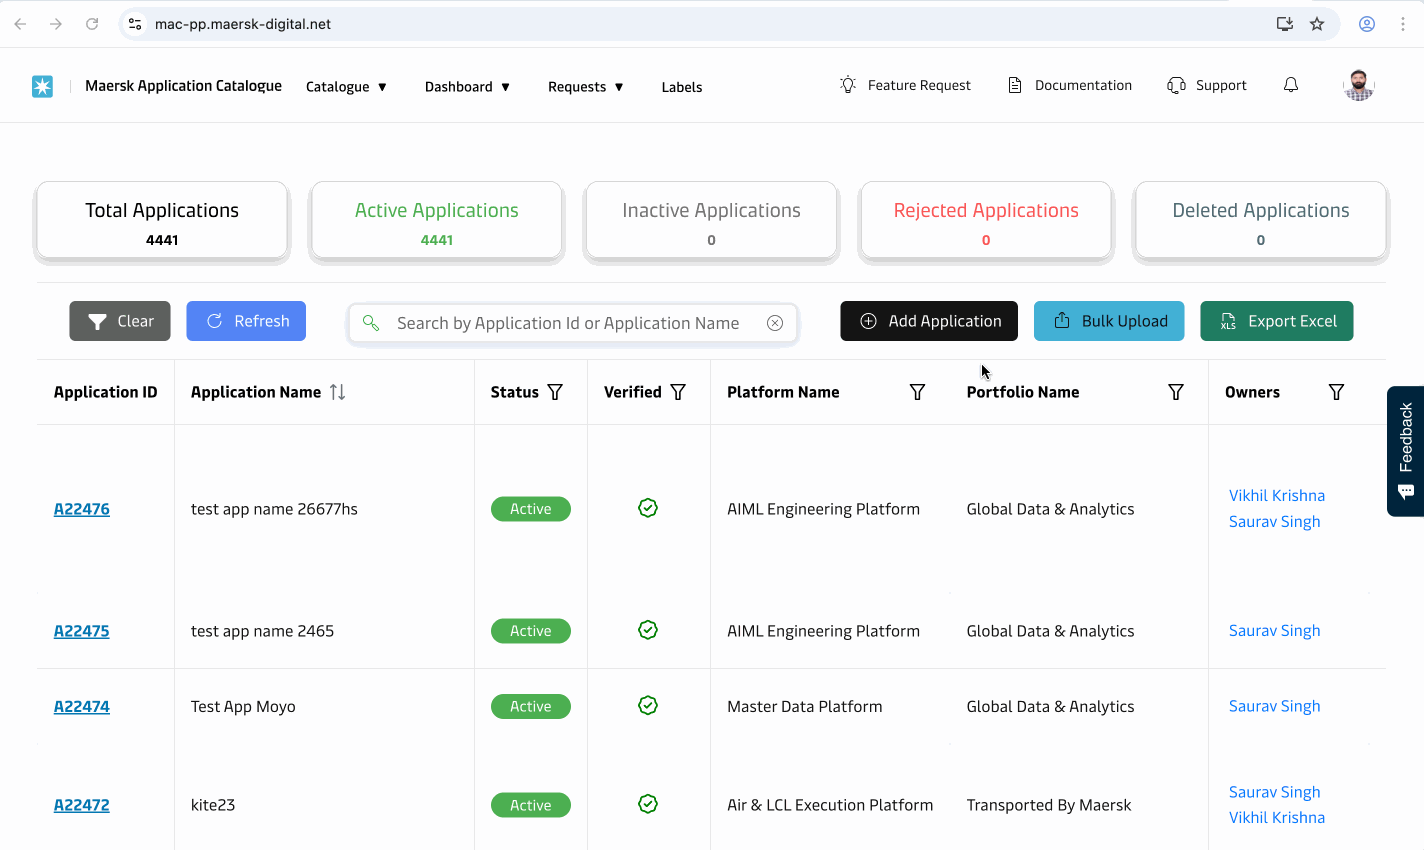The width and height of the screenshot is (1424, 850).
Task: Toggle the Platform Name filter funnel
Action: [917, 392]
